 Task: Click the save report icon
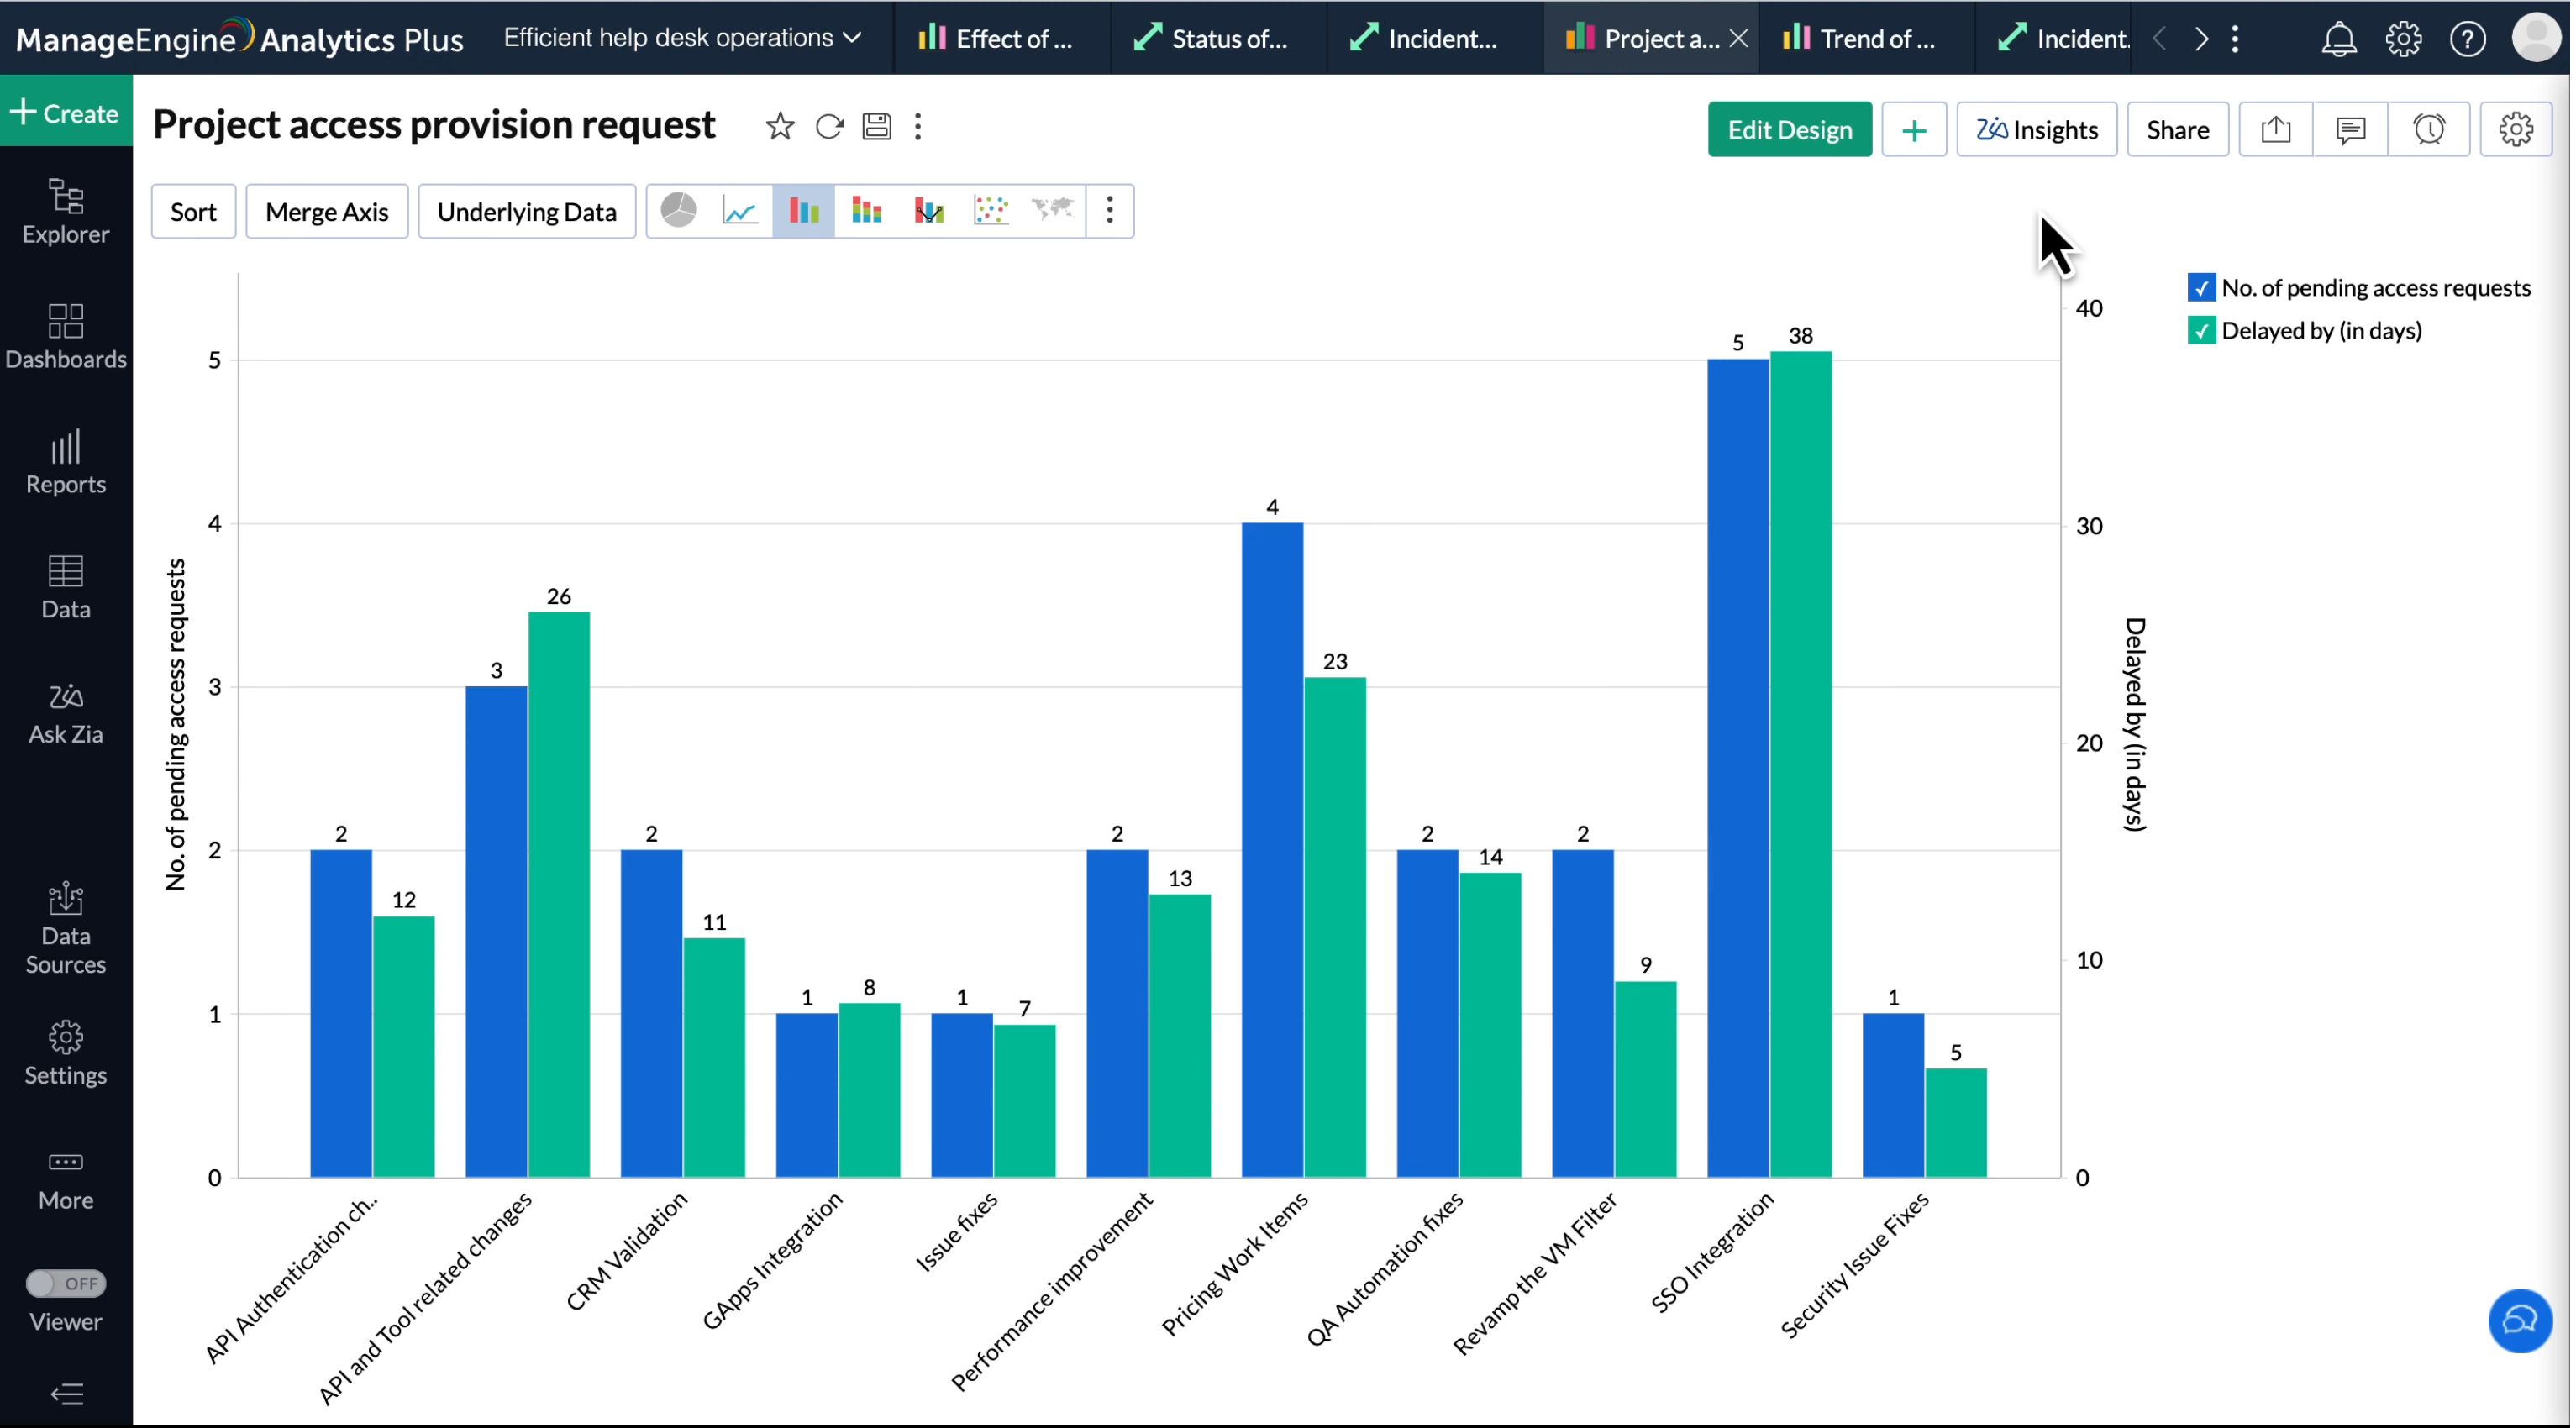point(877,127)
